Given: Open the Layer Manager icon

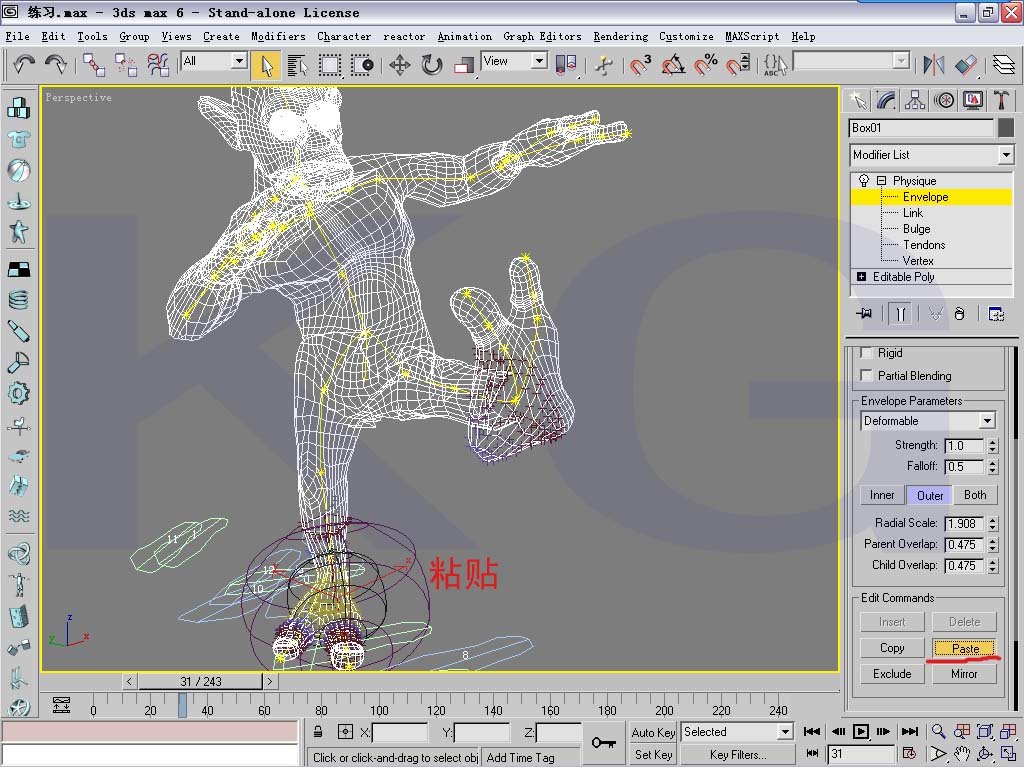Looking at the screenshot, I should pos(1004,65).
